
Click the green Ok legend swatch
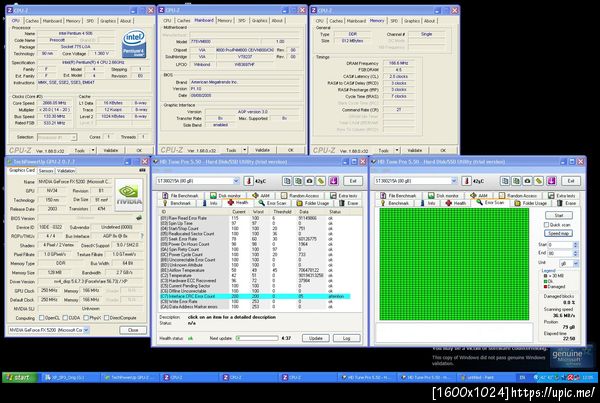point(546,281)
